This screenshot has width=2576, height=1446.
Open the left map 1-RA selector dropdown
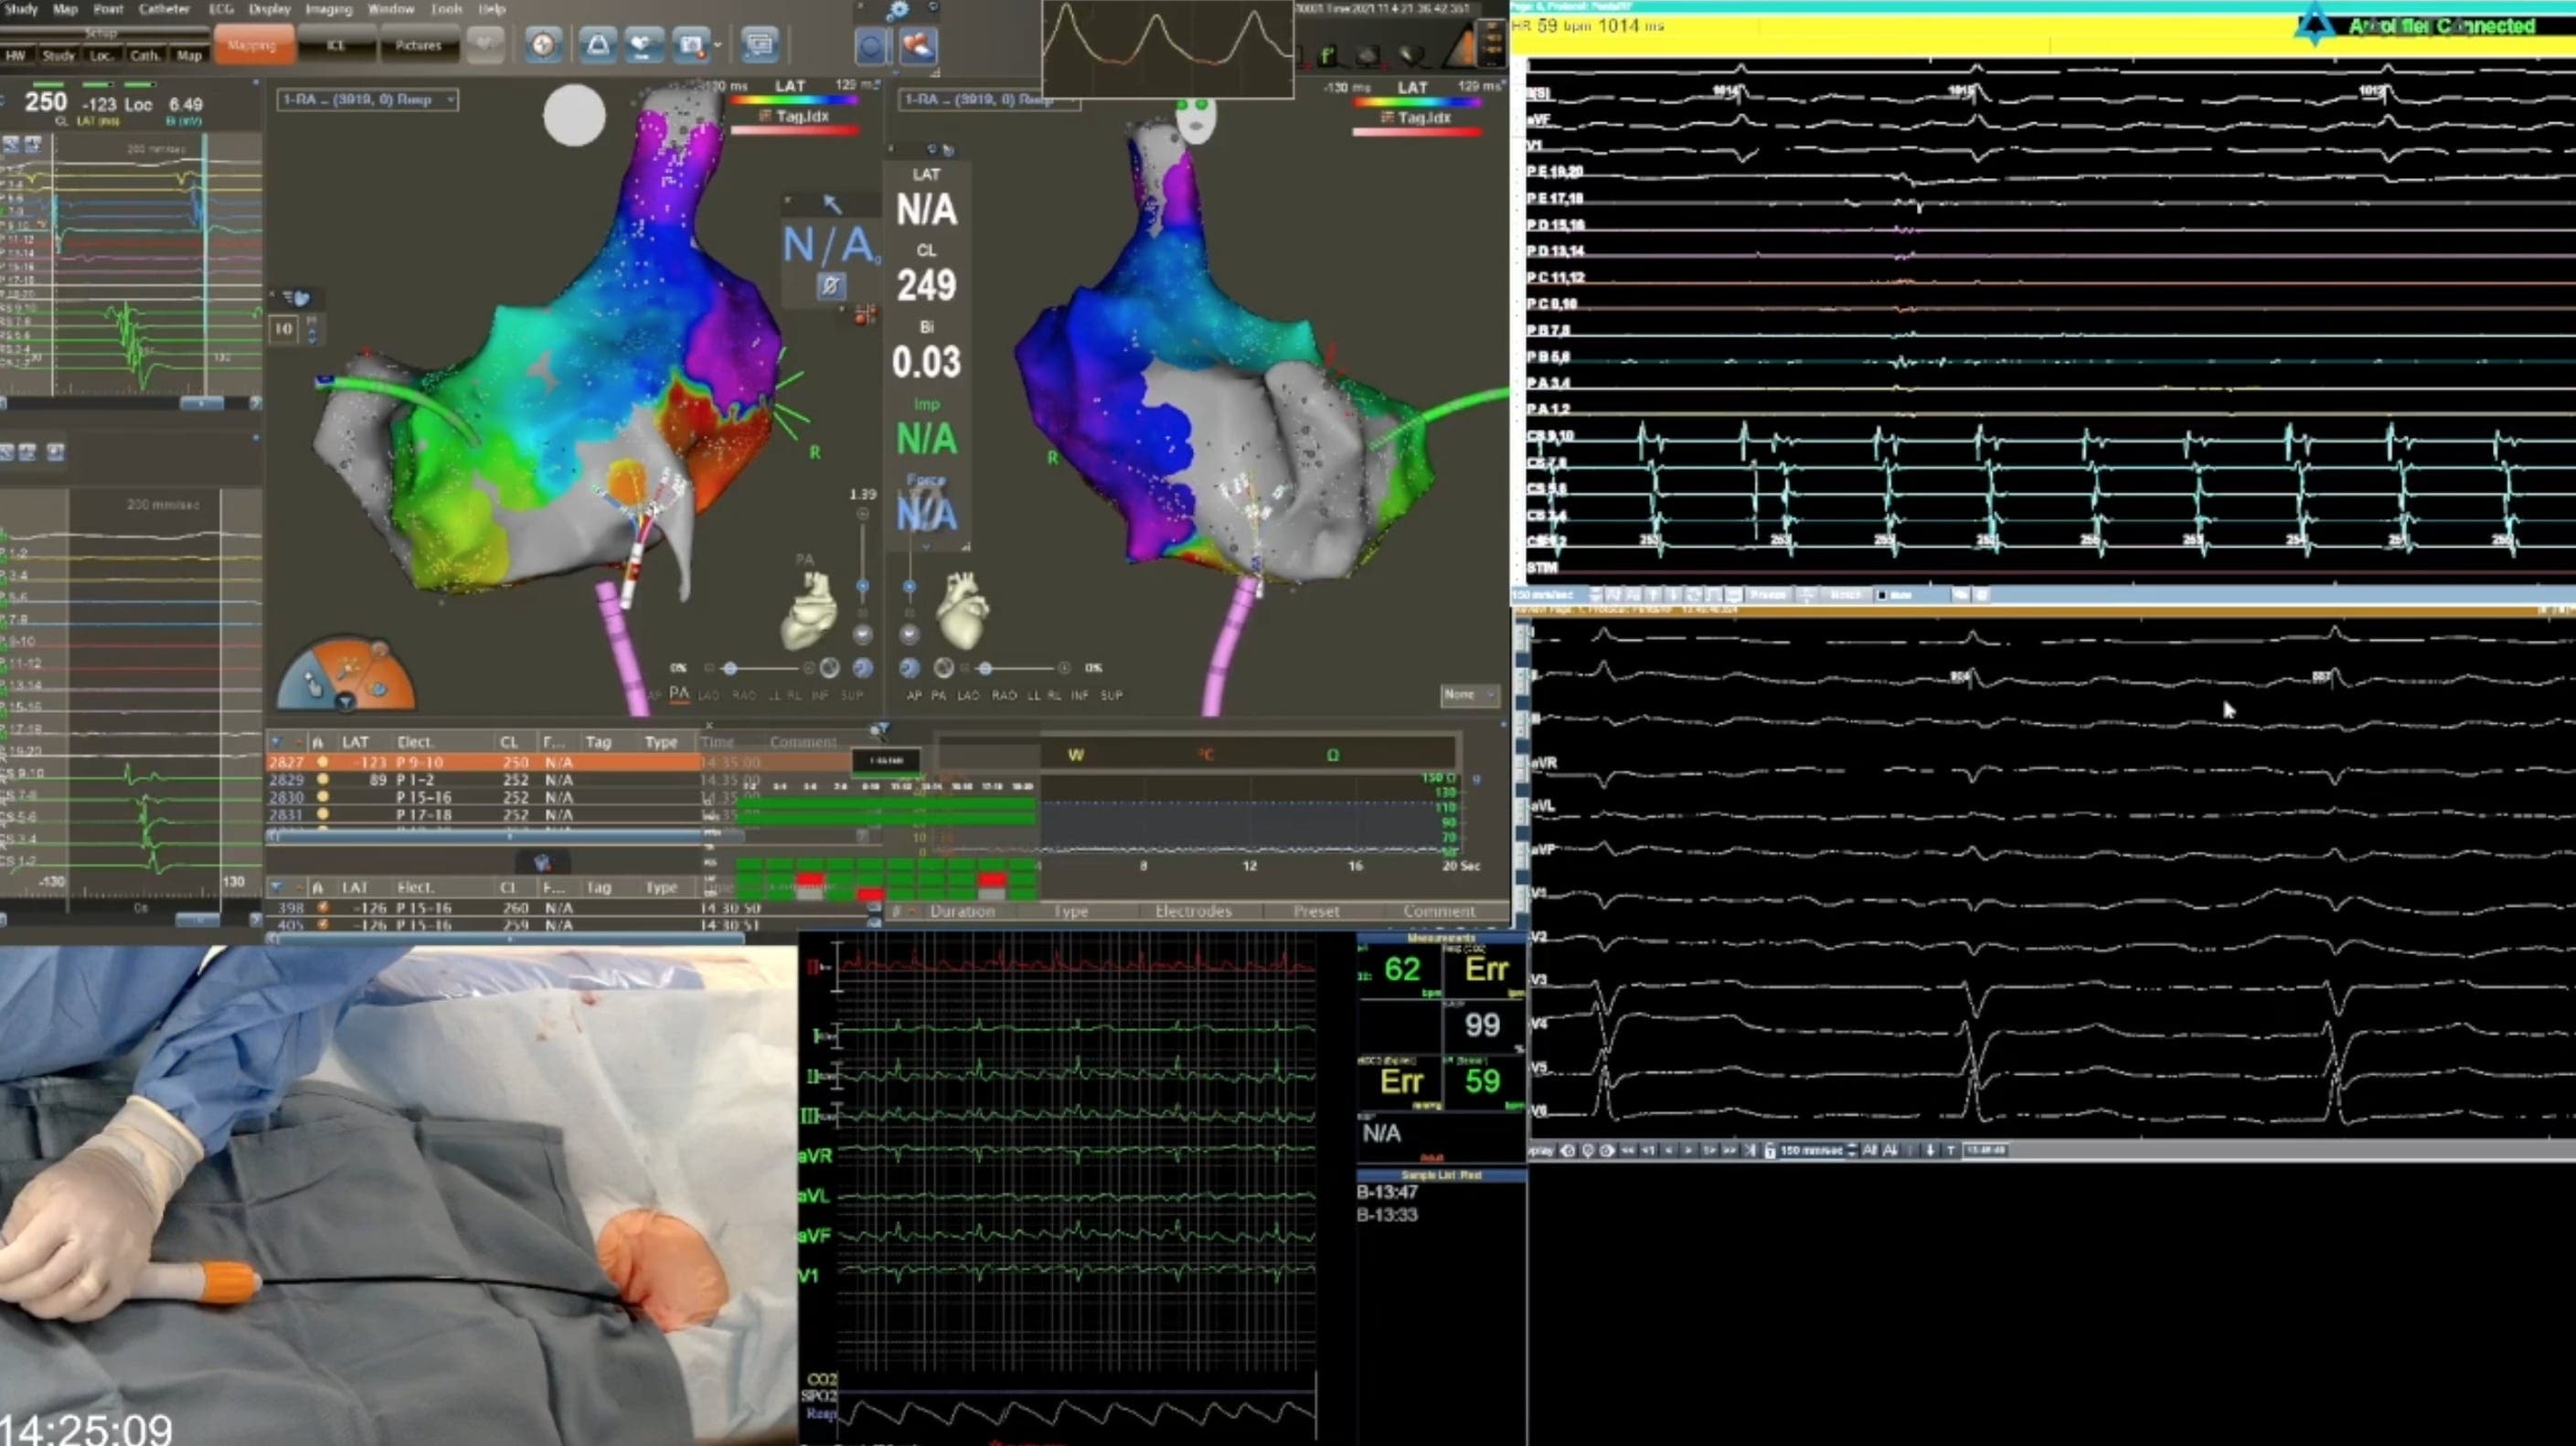(x=367, y=99)
